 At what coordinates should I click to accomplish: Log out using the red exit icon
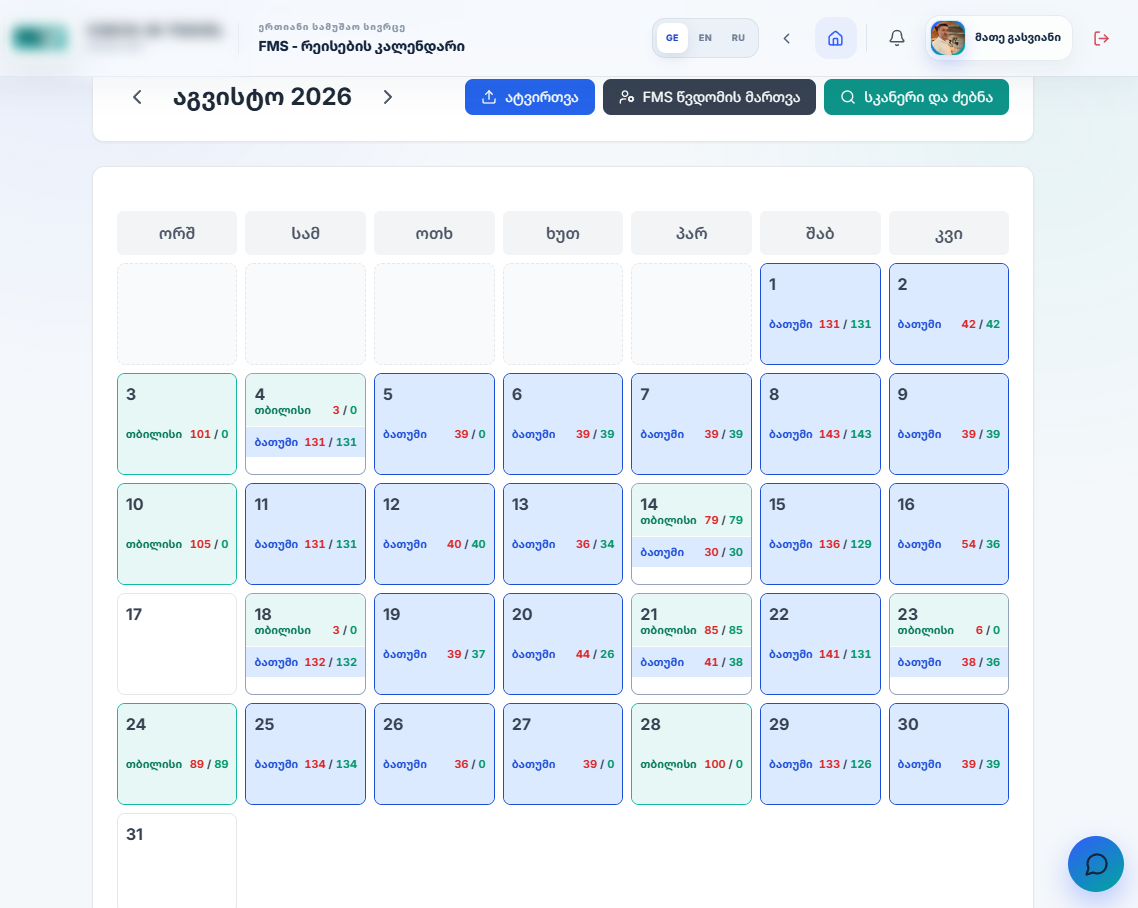coord(1101,38)
